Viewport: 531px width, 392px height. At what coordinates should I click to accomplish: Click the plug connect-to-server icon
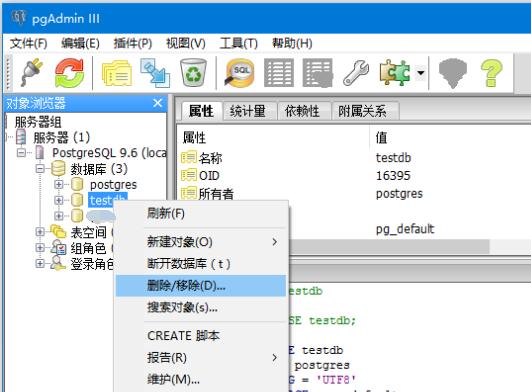pos(32,72)
